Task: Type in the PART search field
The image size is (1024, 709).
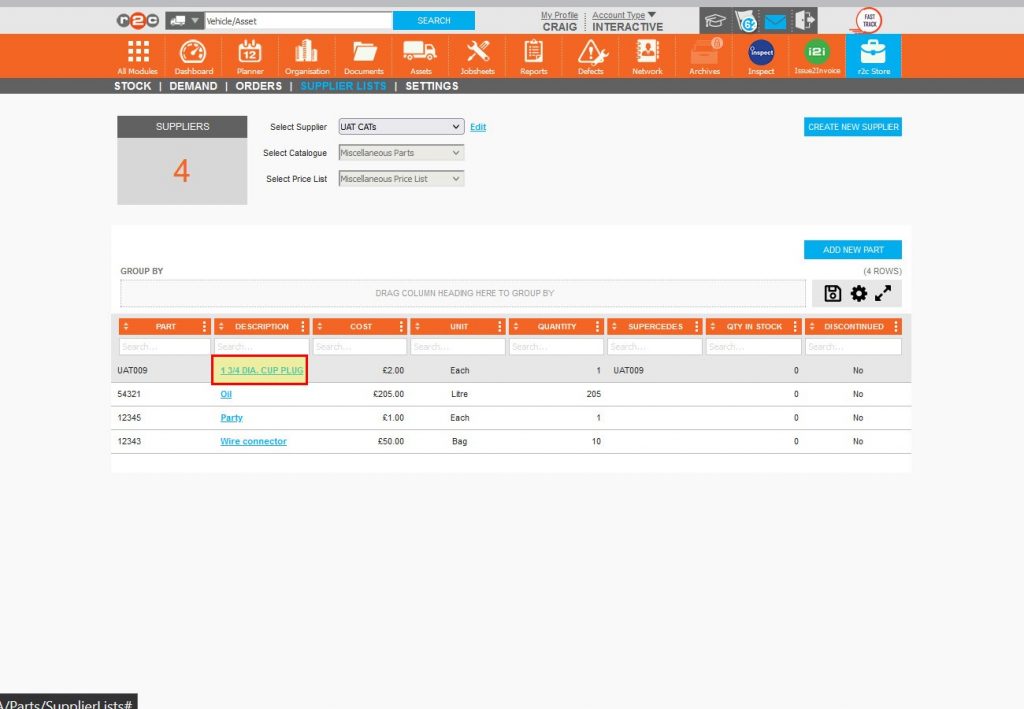Action: coord(164,347)
